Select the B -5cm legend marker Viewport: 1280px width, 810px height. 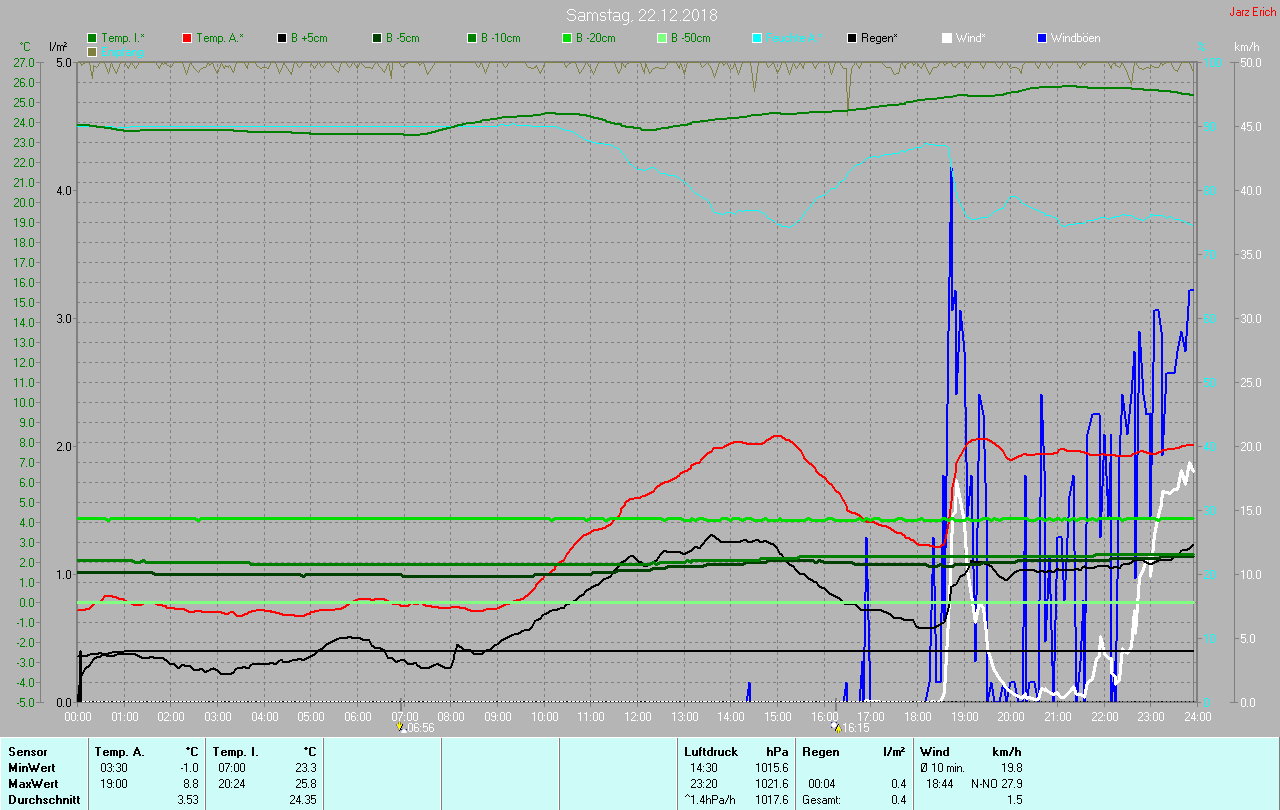(x=377, y=38)
